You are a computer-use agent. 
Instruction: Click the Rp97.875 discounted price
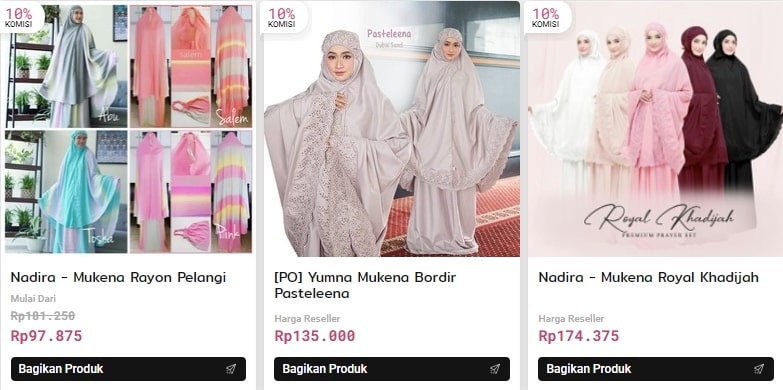(x=46, y=336)
